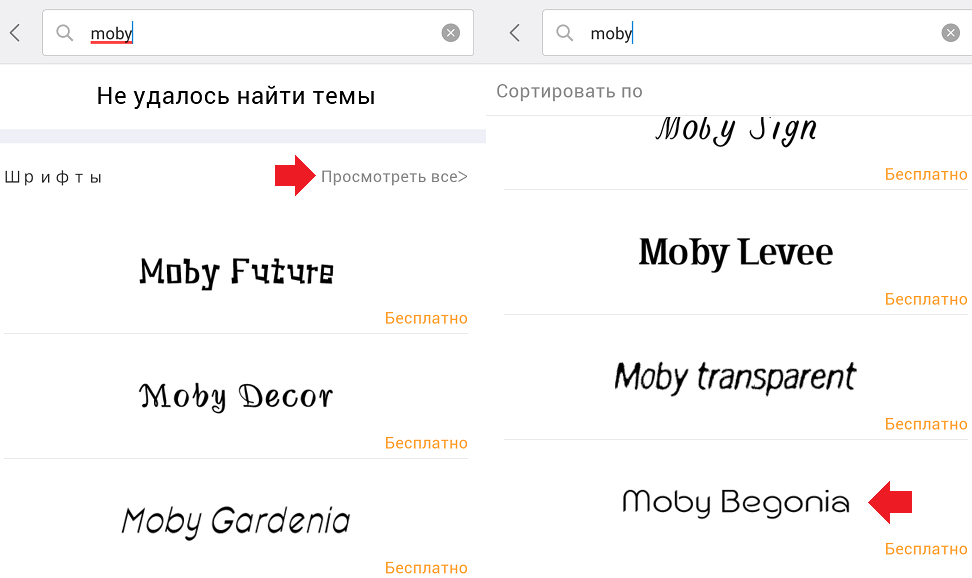This screenshot has height=578, width=972.
Task: Tap 'Бесплатно' under Moby Future
Action: click(426, 318)
